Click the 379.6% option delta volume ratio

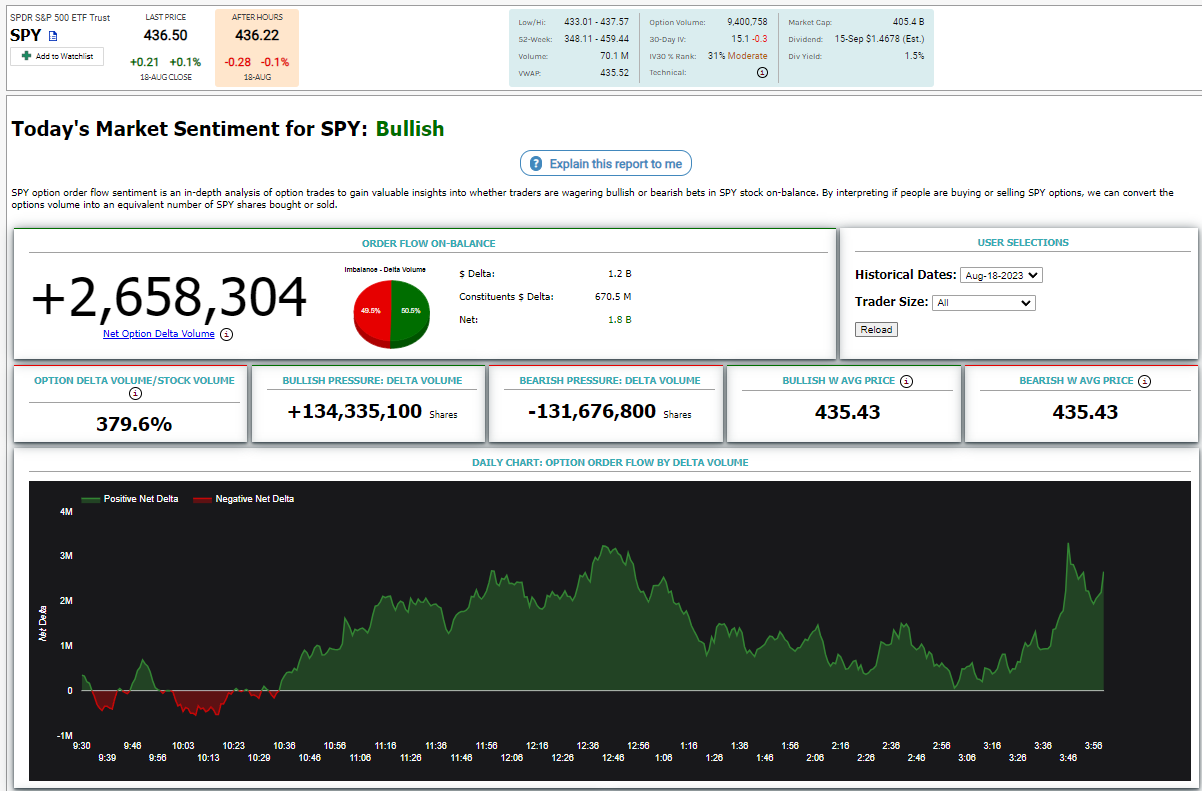tap(135, 424)
